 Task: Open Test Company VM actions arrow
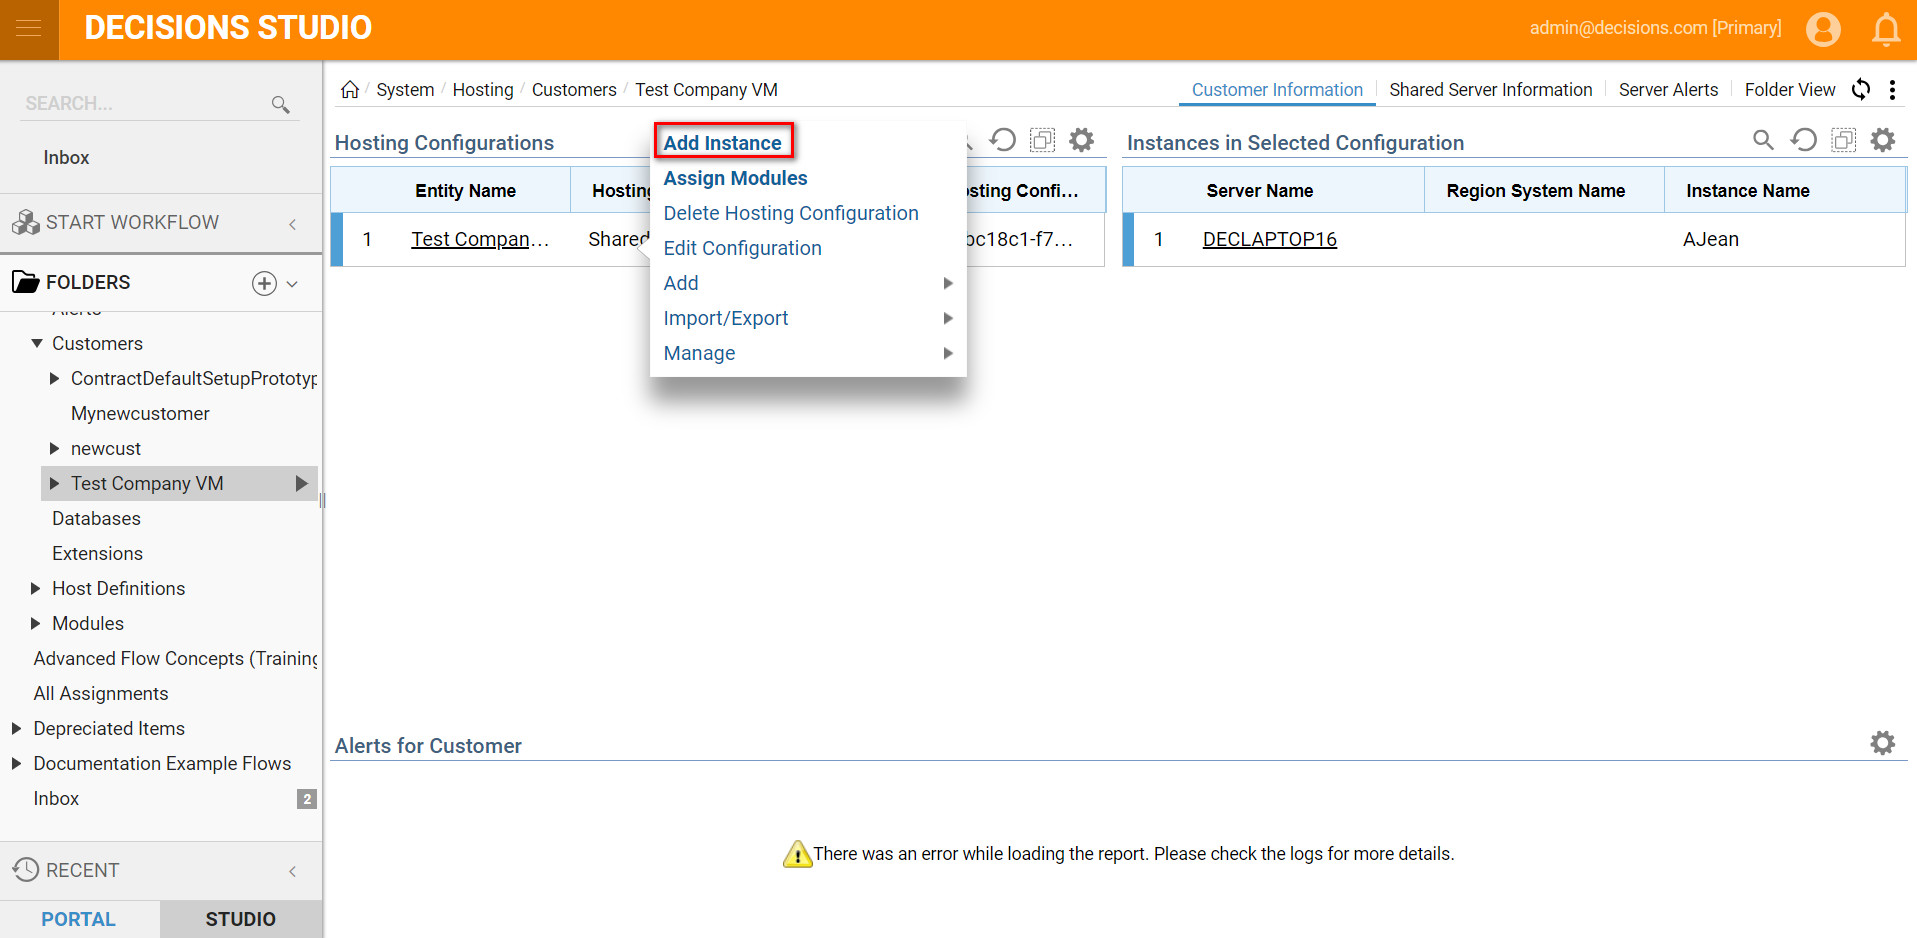[x=302, y=483]
